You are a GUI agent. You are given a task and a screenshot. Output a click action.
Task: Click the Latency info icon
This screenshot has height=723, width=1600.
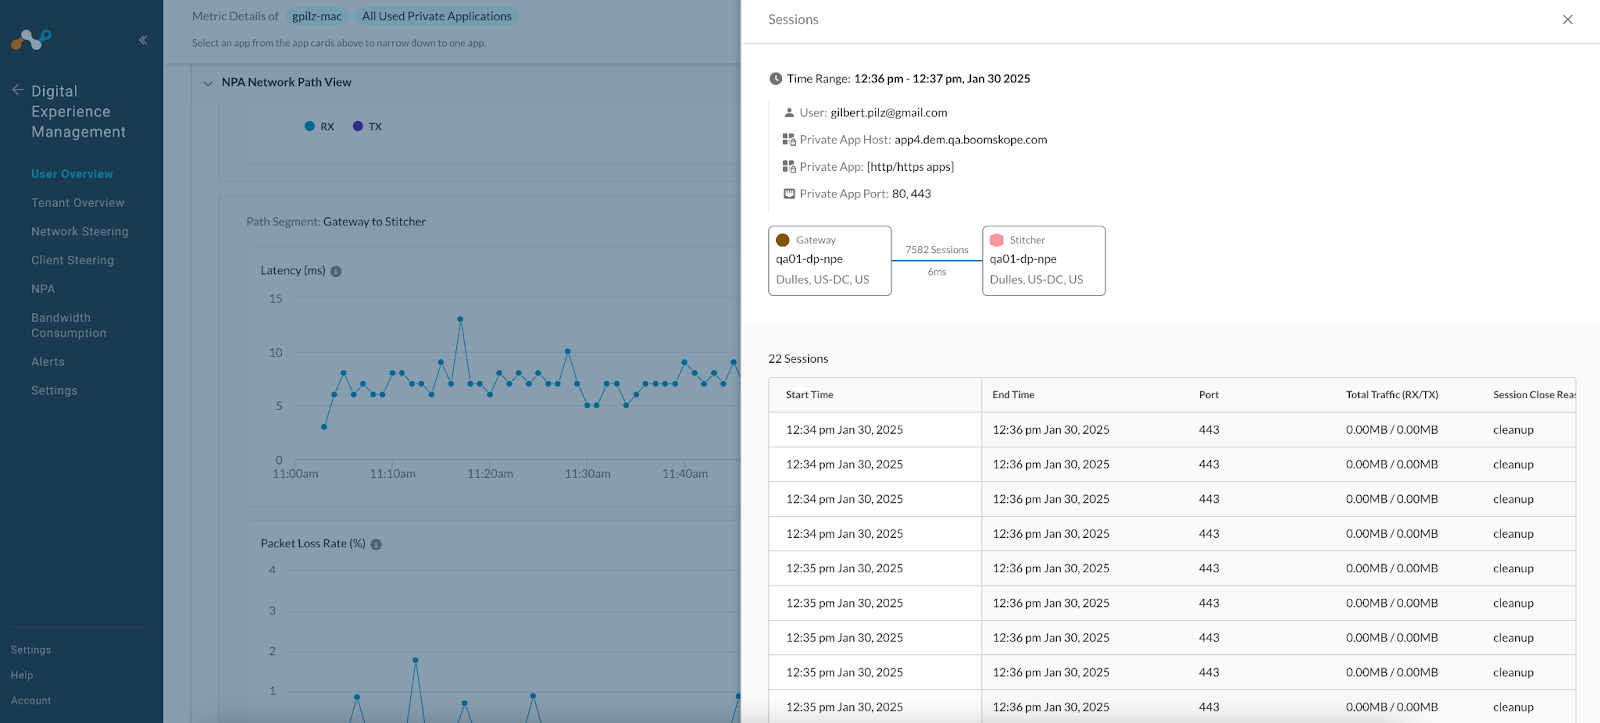[336, 271]
